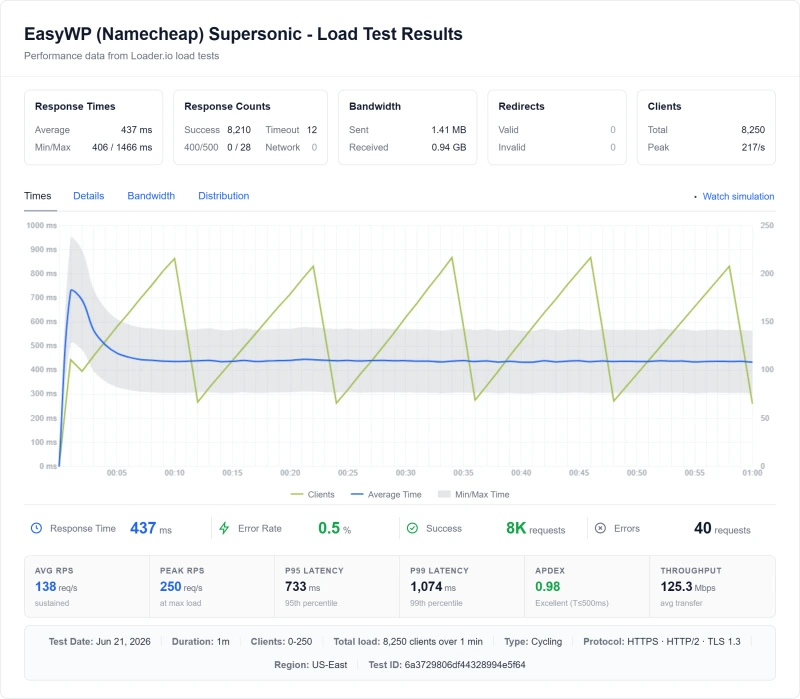Click the 1000 ms y-axis label
This screenshot has width=800, height=699.
tap(42, 226)
